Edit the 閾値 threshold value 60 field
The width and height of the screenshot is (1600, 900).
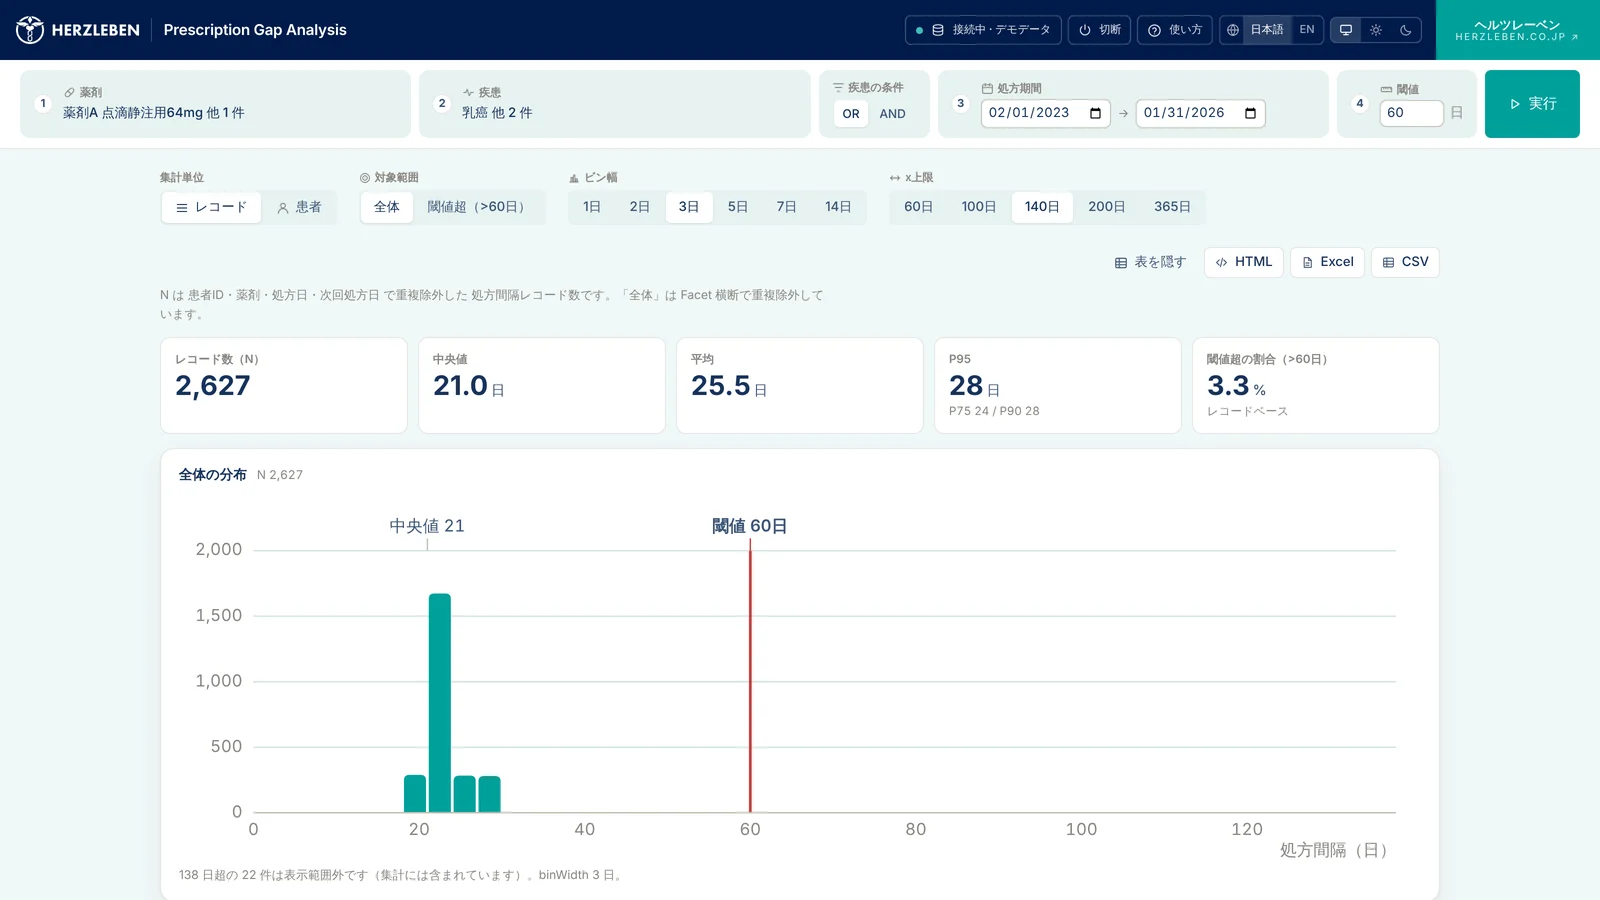[x=1411, y=113]
